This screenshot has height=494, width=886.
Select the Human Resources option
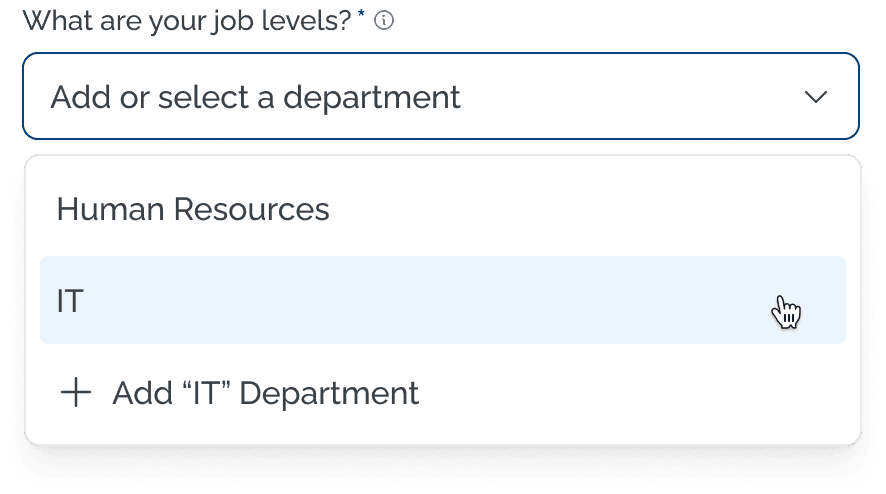click(193, 209)
